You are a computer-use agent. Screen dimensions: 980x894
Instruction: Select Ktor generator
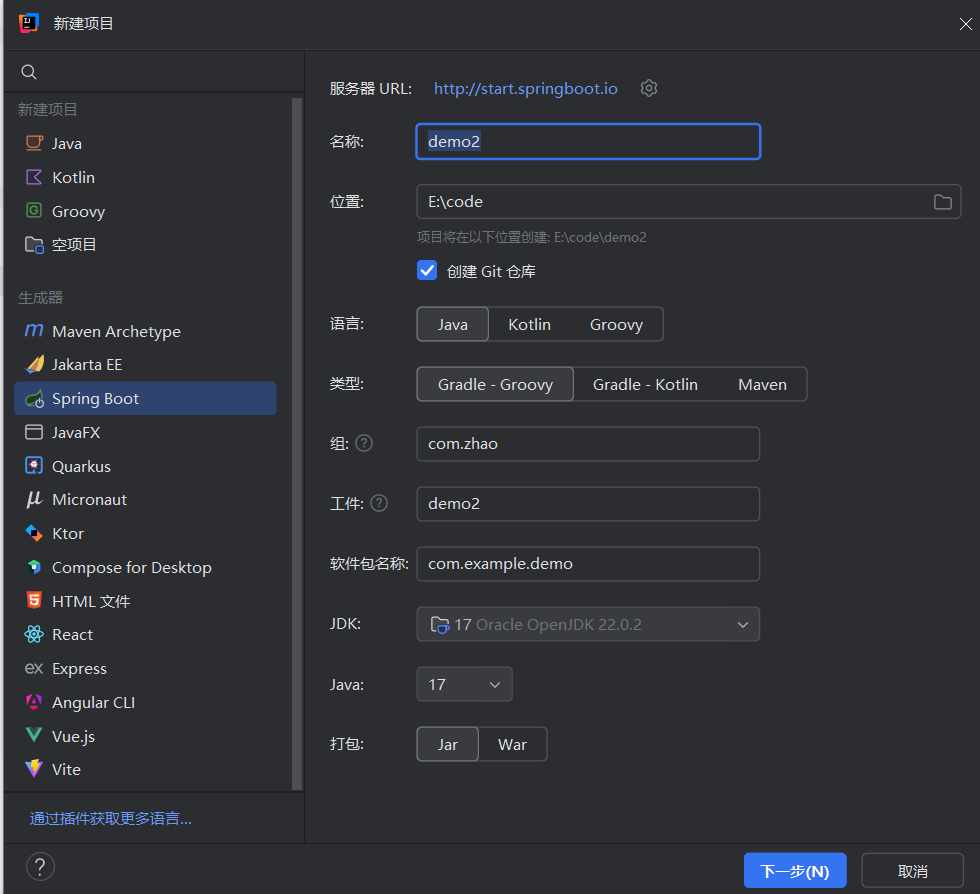click(145, 533)
